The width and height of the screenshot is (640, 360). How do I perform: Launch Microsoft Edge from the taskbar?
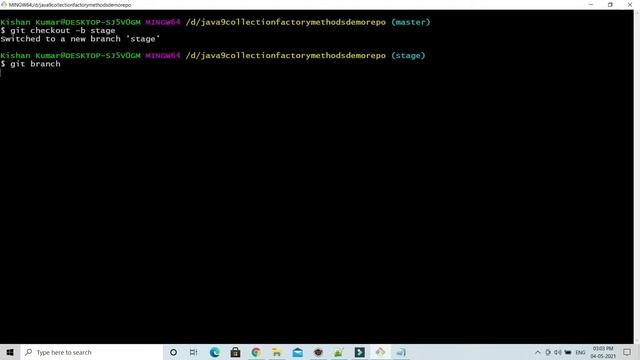coord(215,352)
